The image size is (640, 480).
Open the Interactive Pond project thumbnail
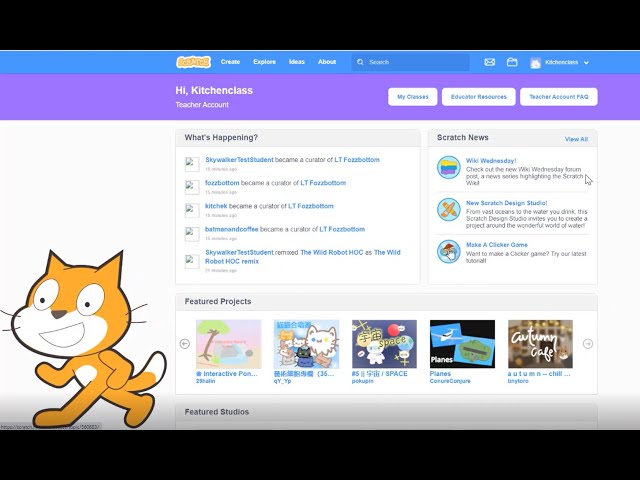[x=229, y=344]
